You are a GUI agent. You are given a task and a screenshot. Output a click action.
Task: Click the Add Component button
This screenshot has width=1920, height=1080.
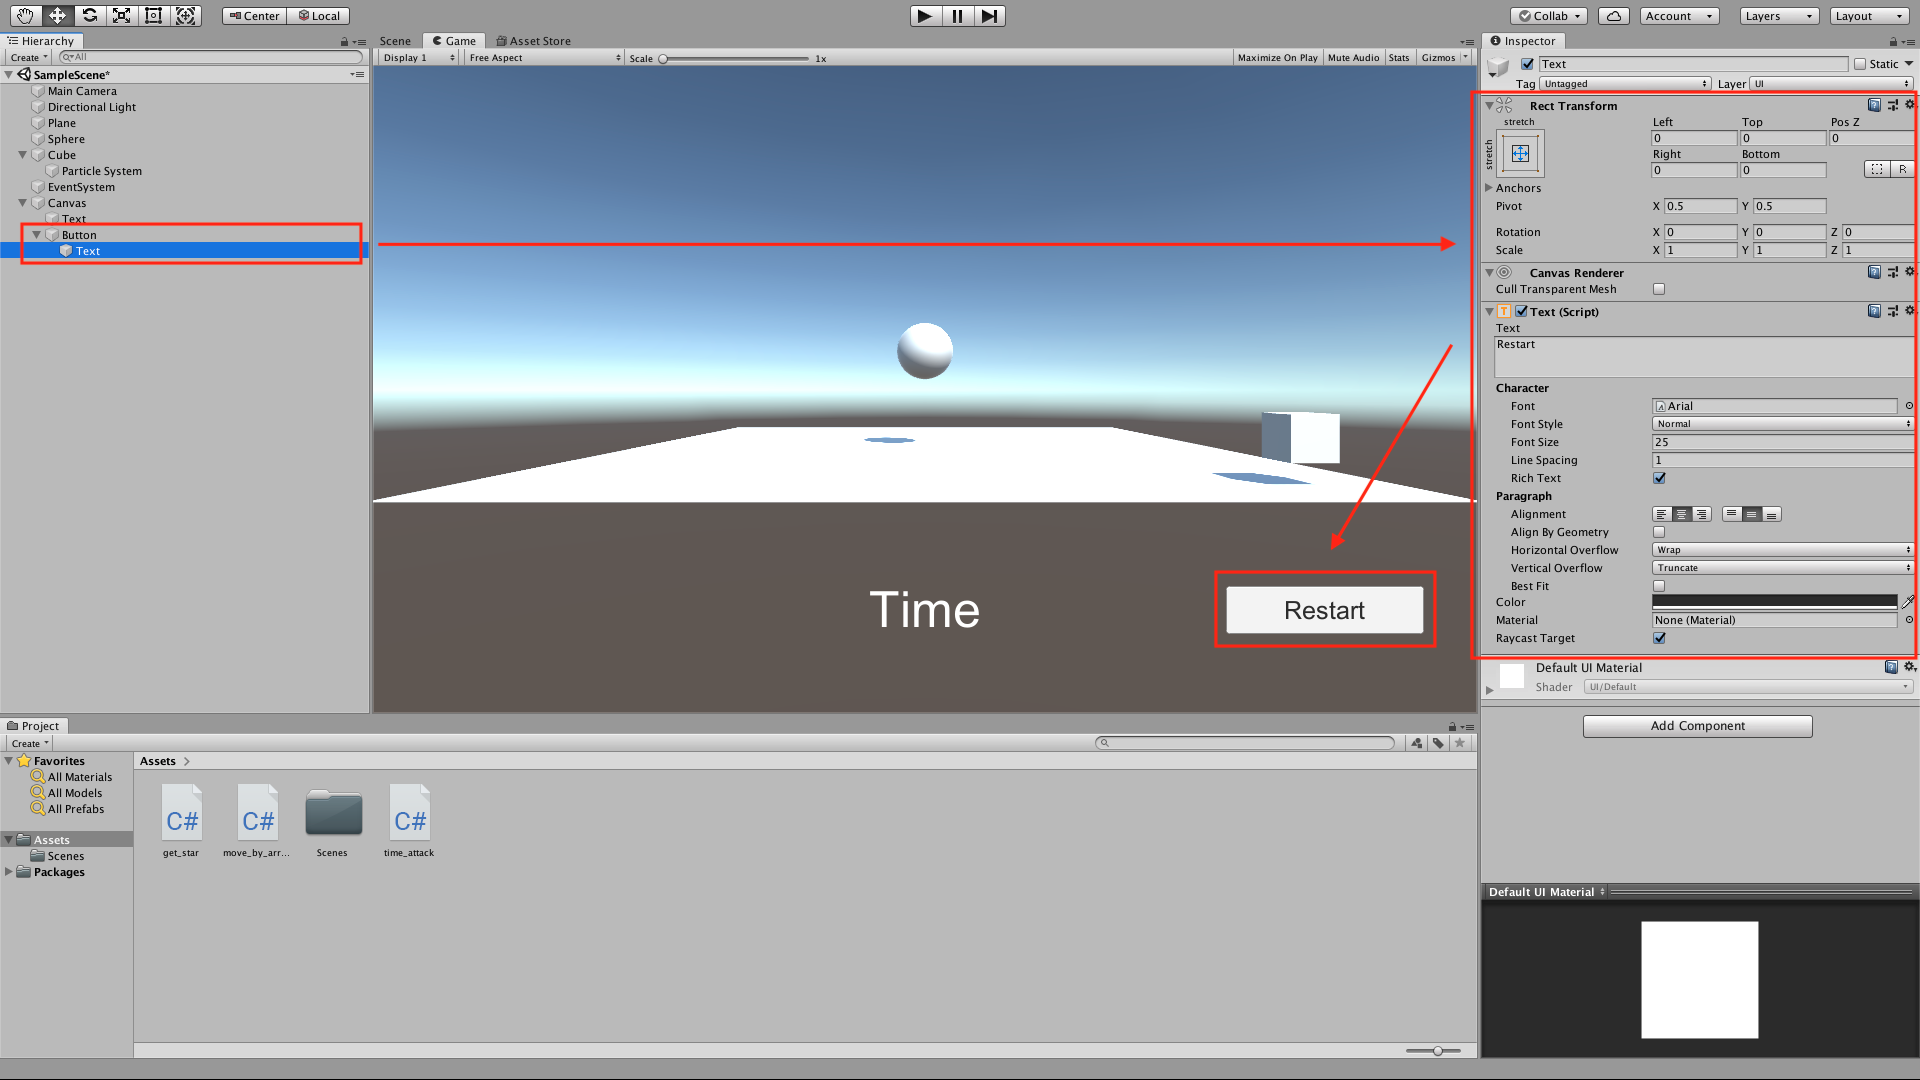coord(1697,726)
